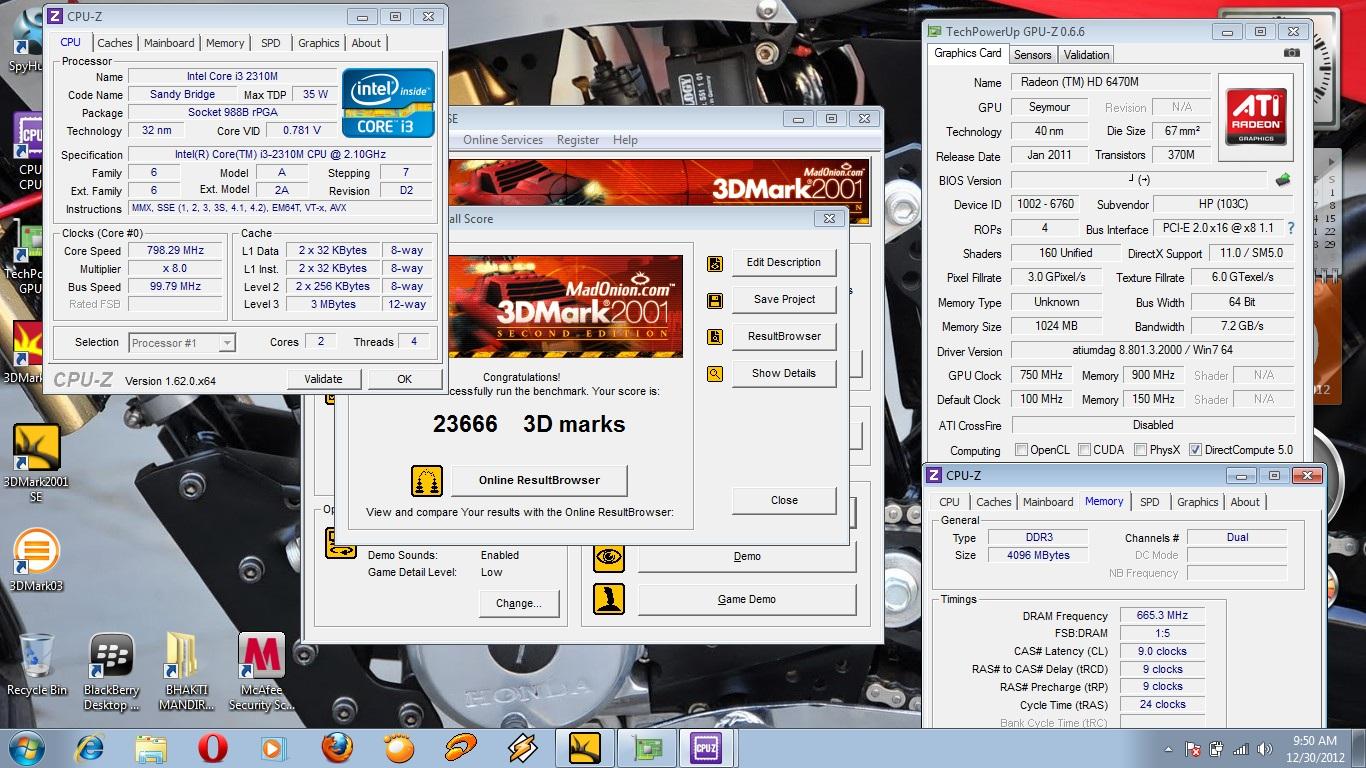Open the SPD tab in top CPU-Z window
The image size is (1366, 768).
271,43
